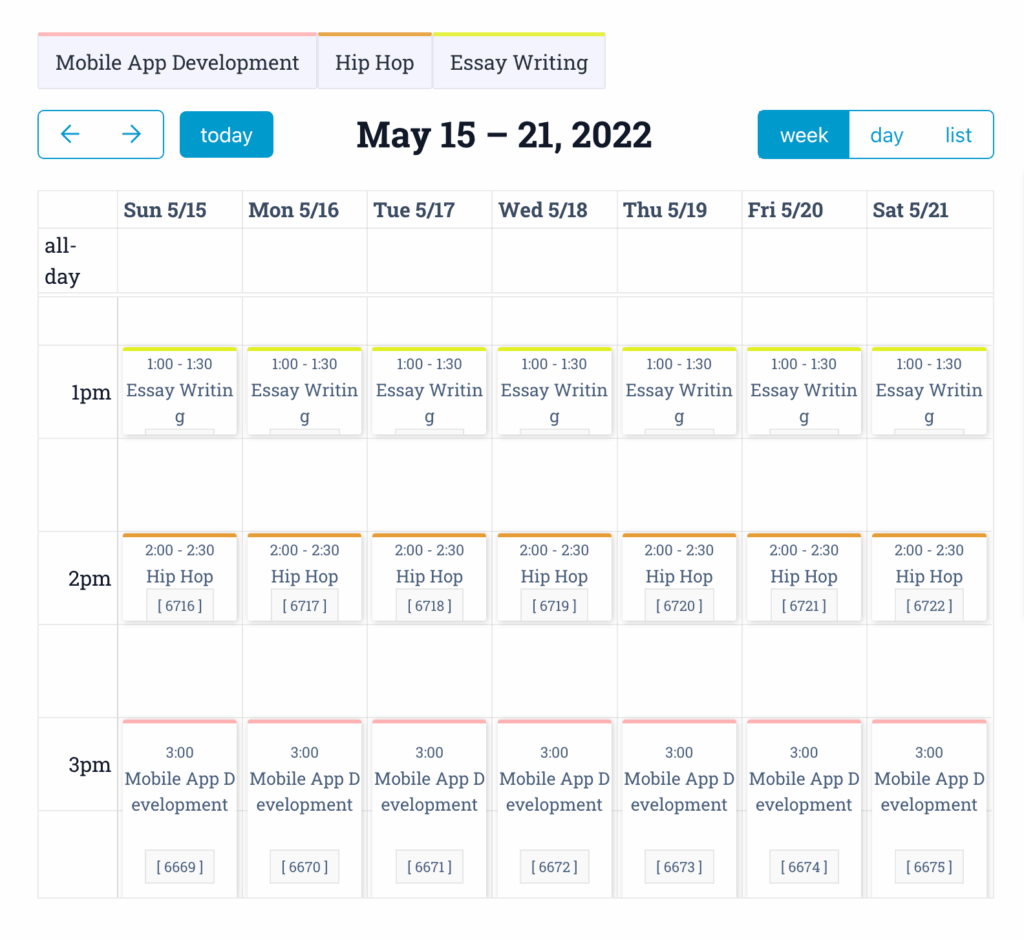Open Mobile App Development event 6673

pos(679,809)
